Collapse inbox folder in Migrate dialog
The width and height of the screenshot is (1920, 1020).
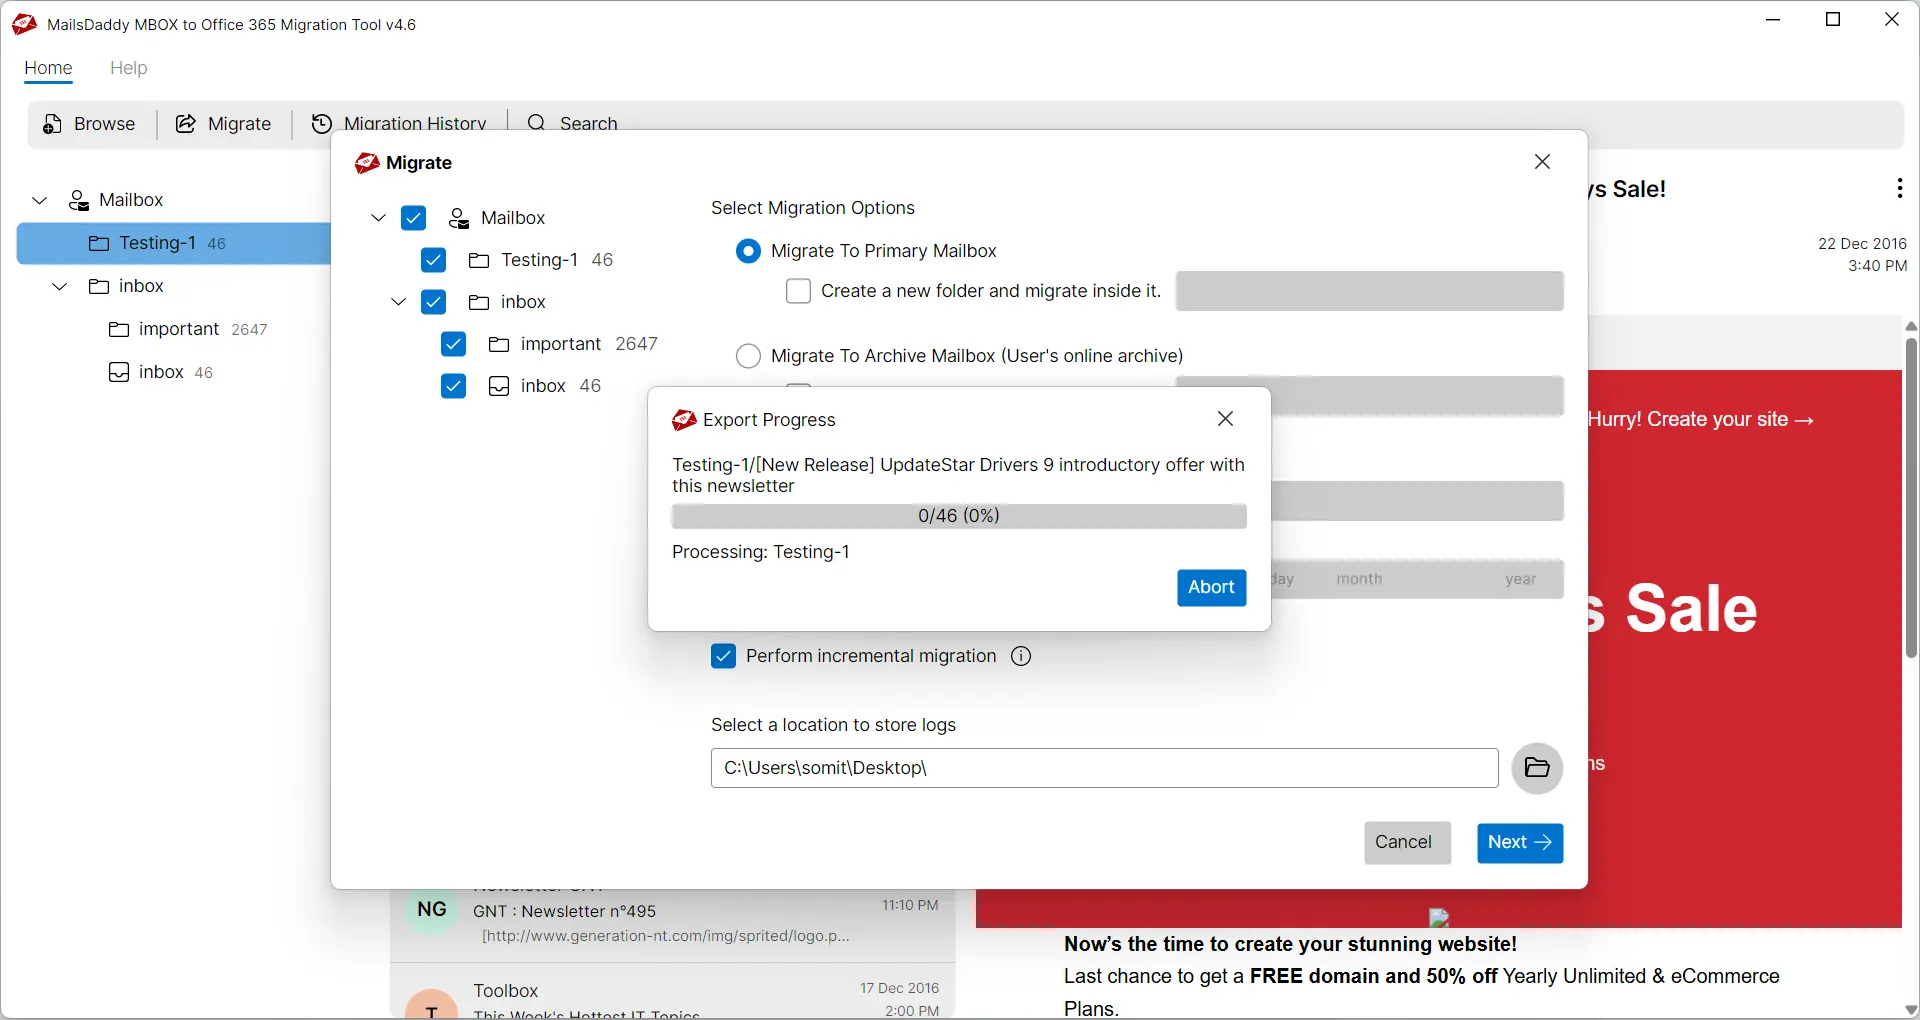click(x=398, y=302)
